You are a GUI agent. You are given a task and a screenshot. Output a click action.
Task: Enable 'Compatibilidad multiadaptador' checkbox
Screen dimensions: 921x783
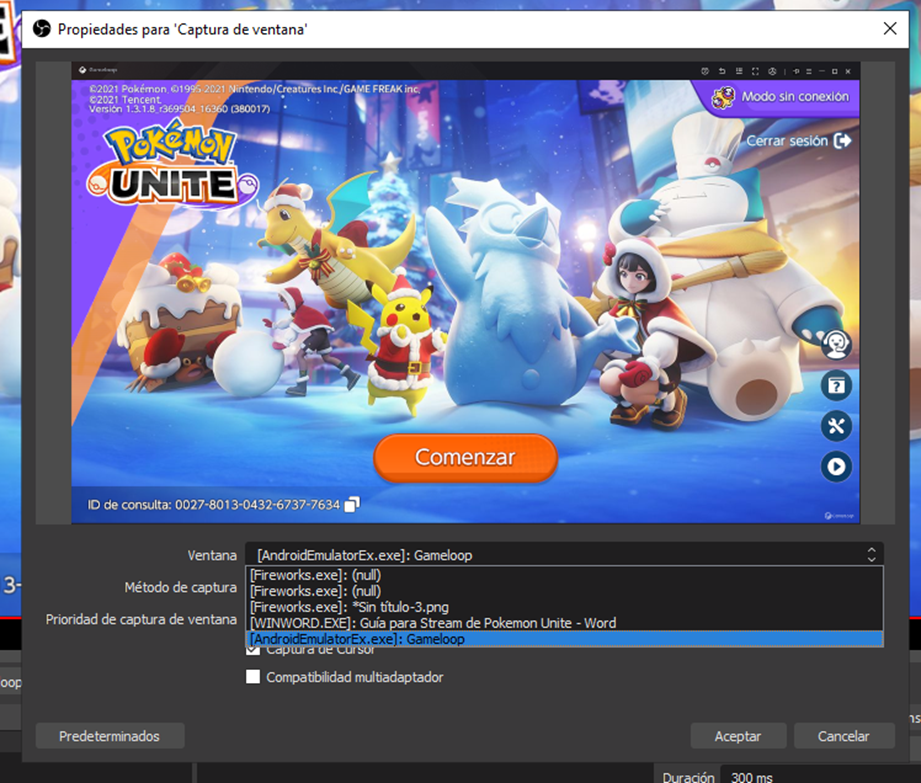coord(253,677)
